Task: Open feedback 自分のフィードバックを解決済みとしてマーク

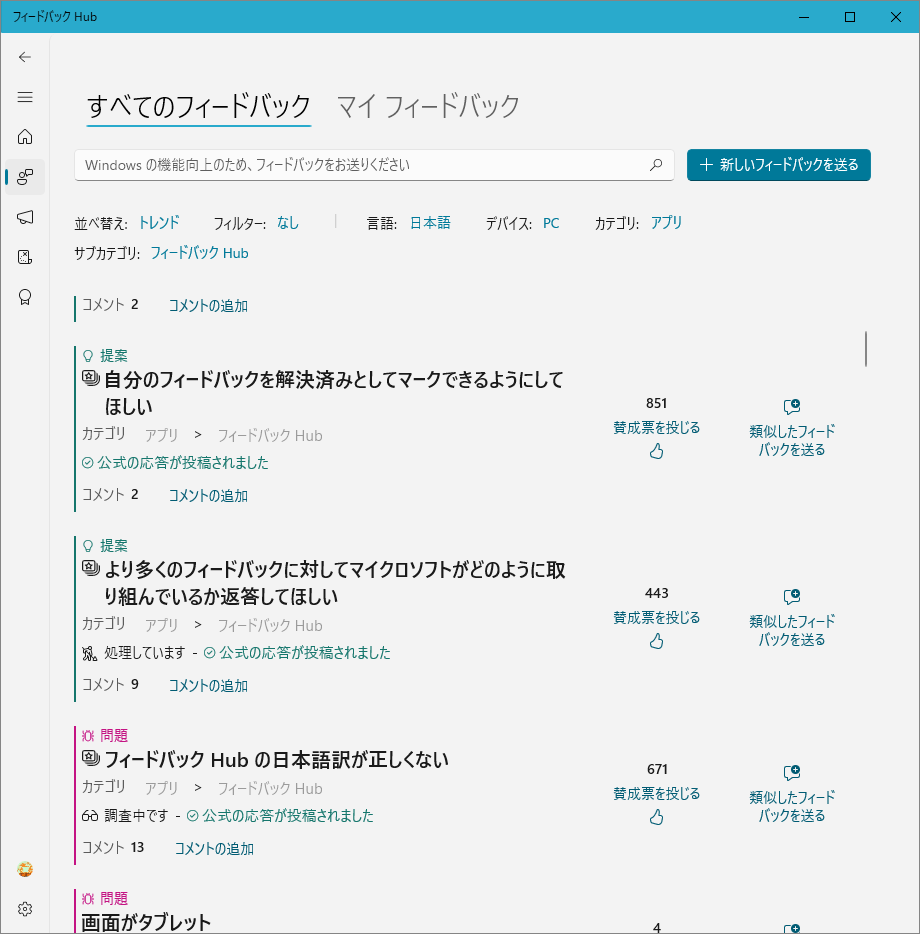Action: coord(334,393)
